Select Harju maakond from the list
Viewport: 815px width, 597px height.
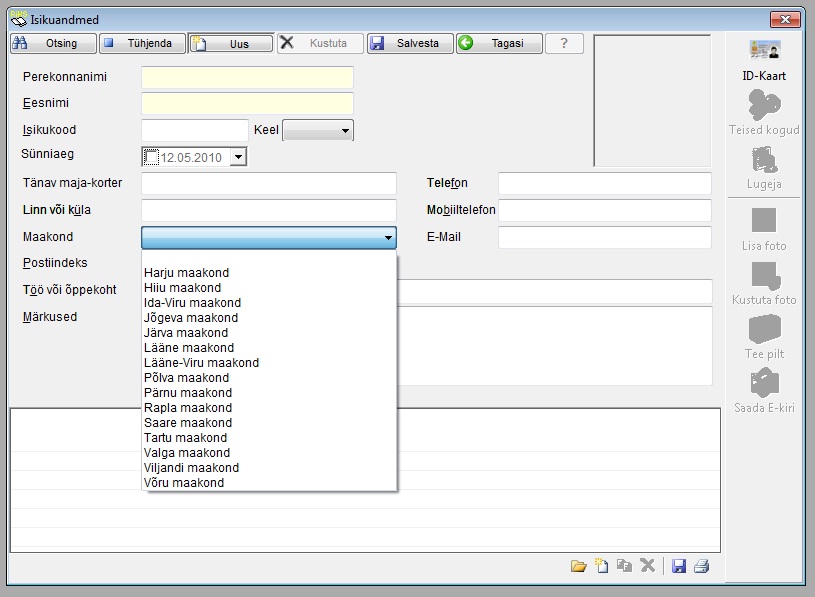187,273
